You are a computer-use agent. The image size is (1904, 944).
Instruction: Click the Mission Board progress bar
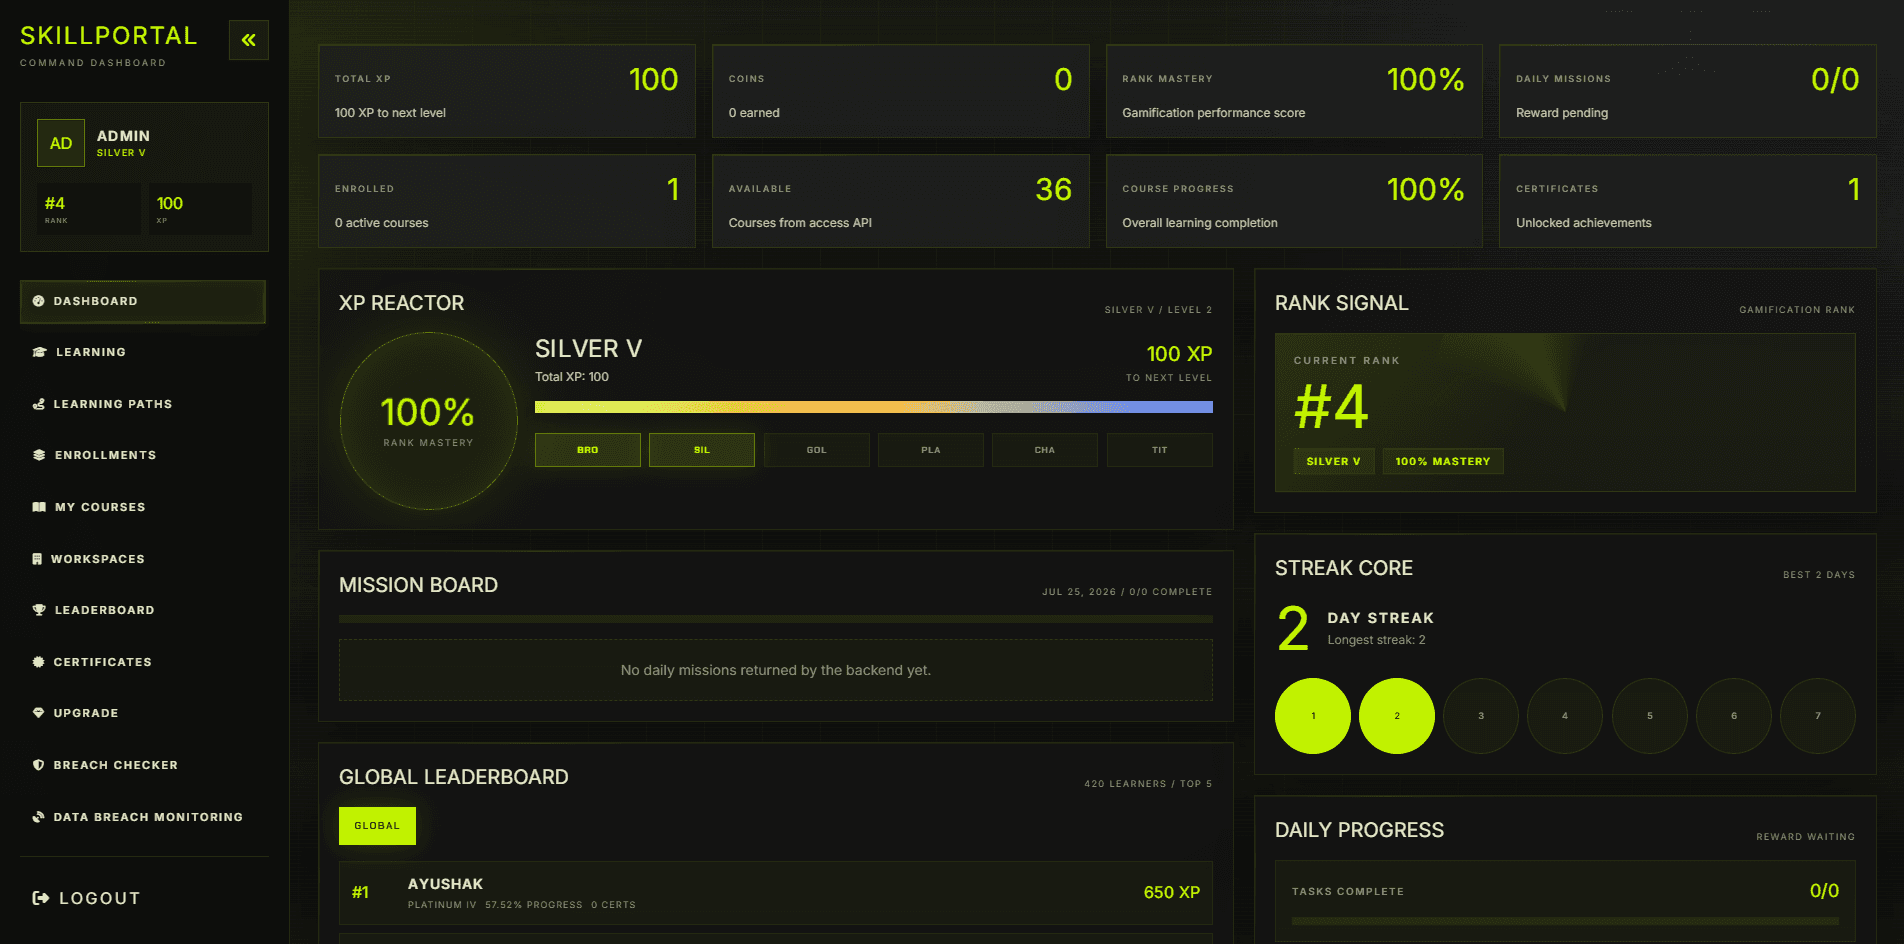[x=776, y=619]
